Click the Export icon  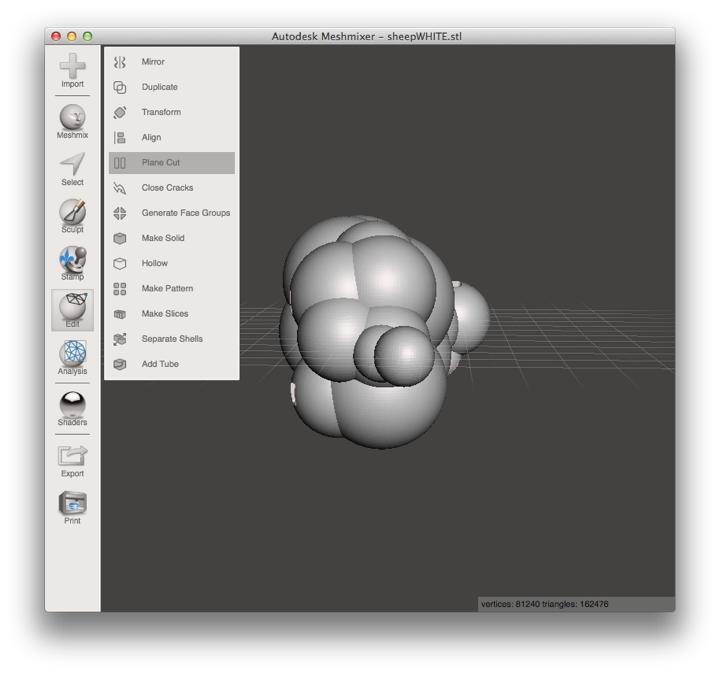pos(72,459)
